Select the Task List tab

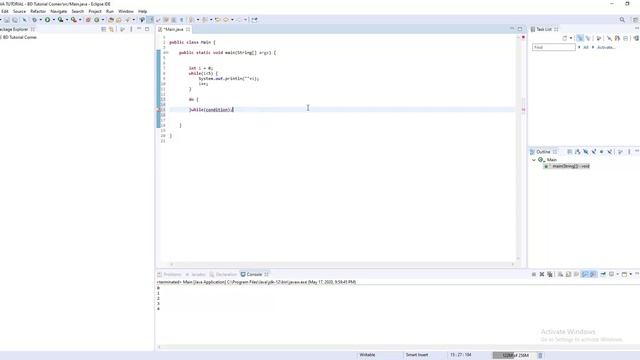(544, 29)
